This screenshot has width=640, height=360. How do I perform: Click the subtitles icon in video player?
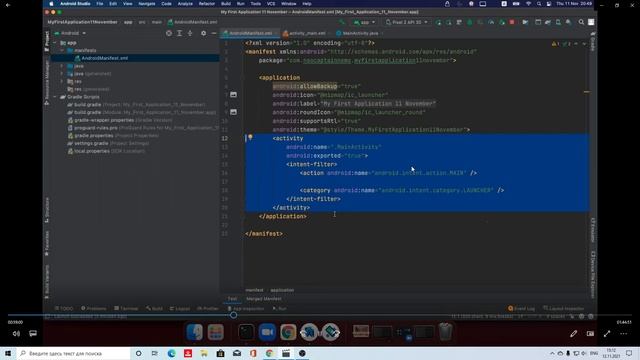click(33, 333)
